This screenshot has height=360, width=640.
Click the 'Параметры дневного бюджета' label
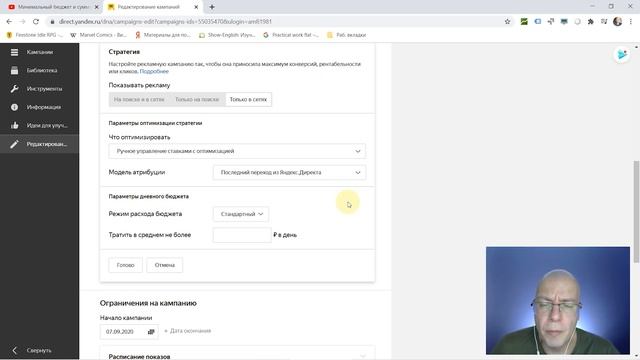[x=149, y=196]
